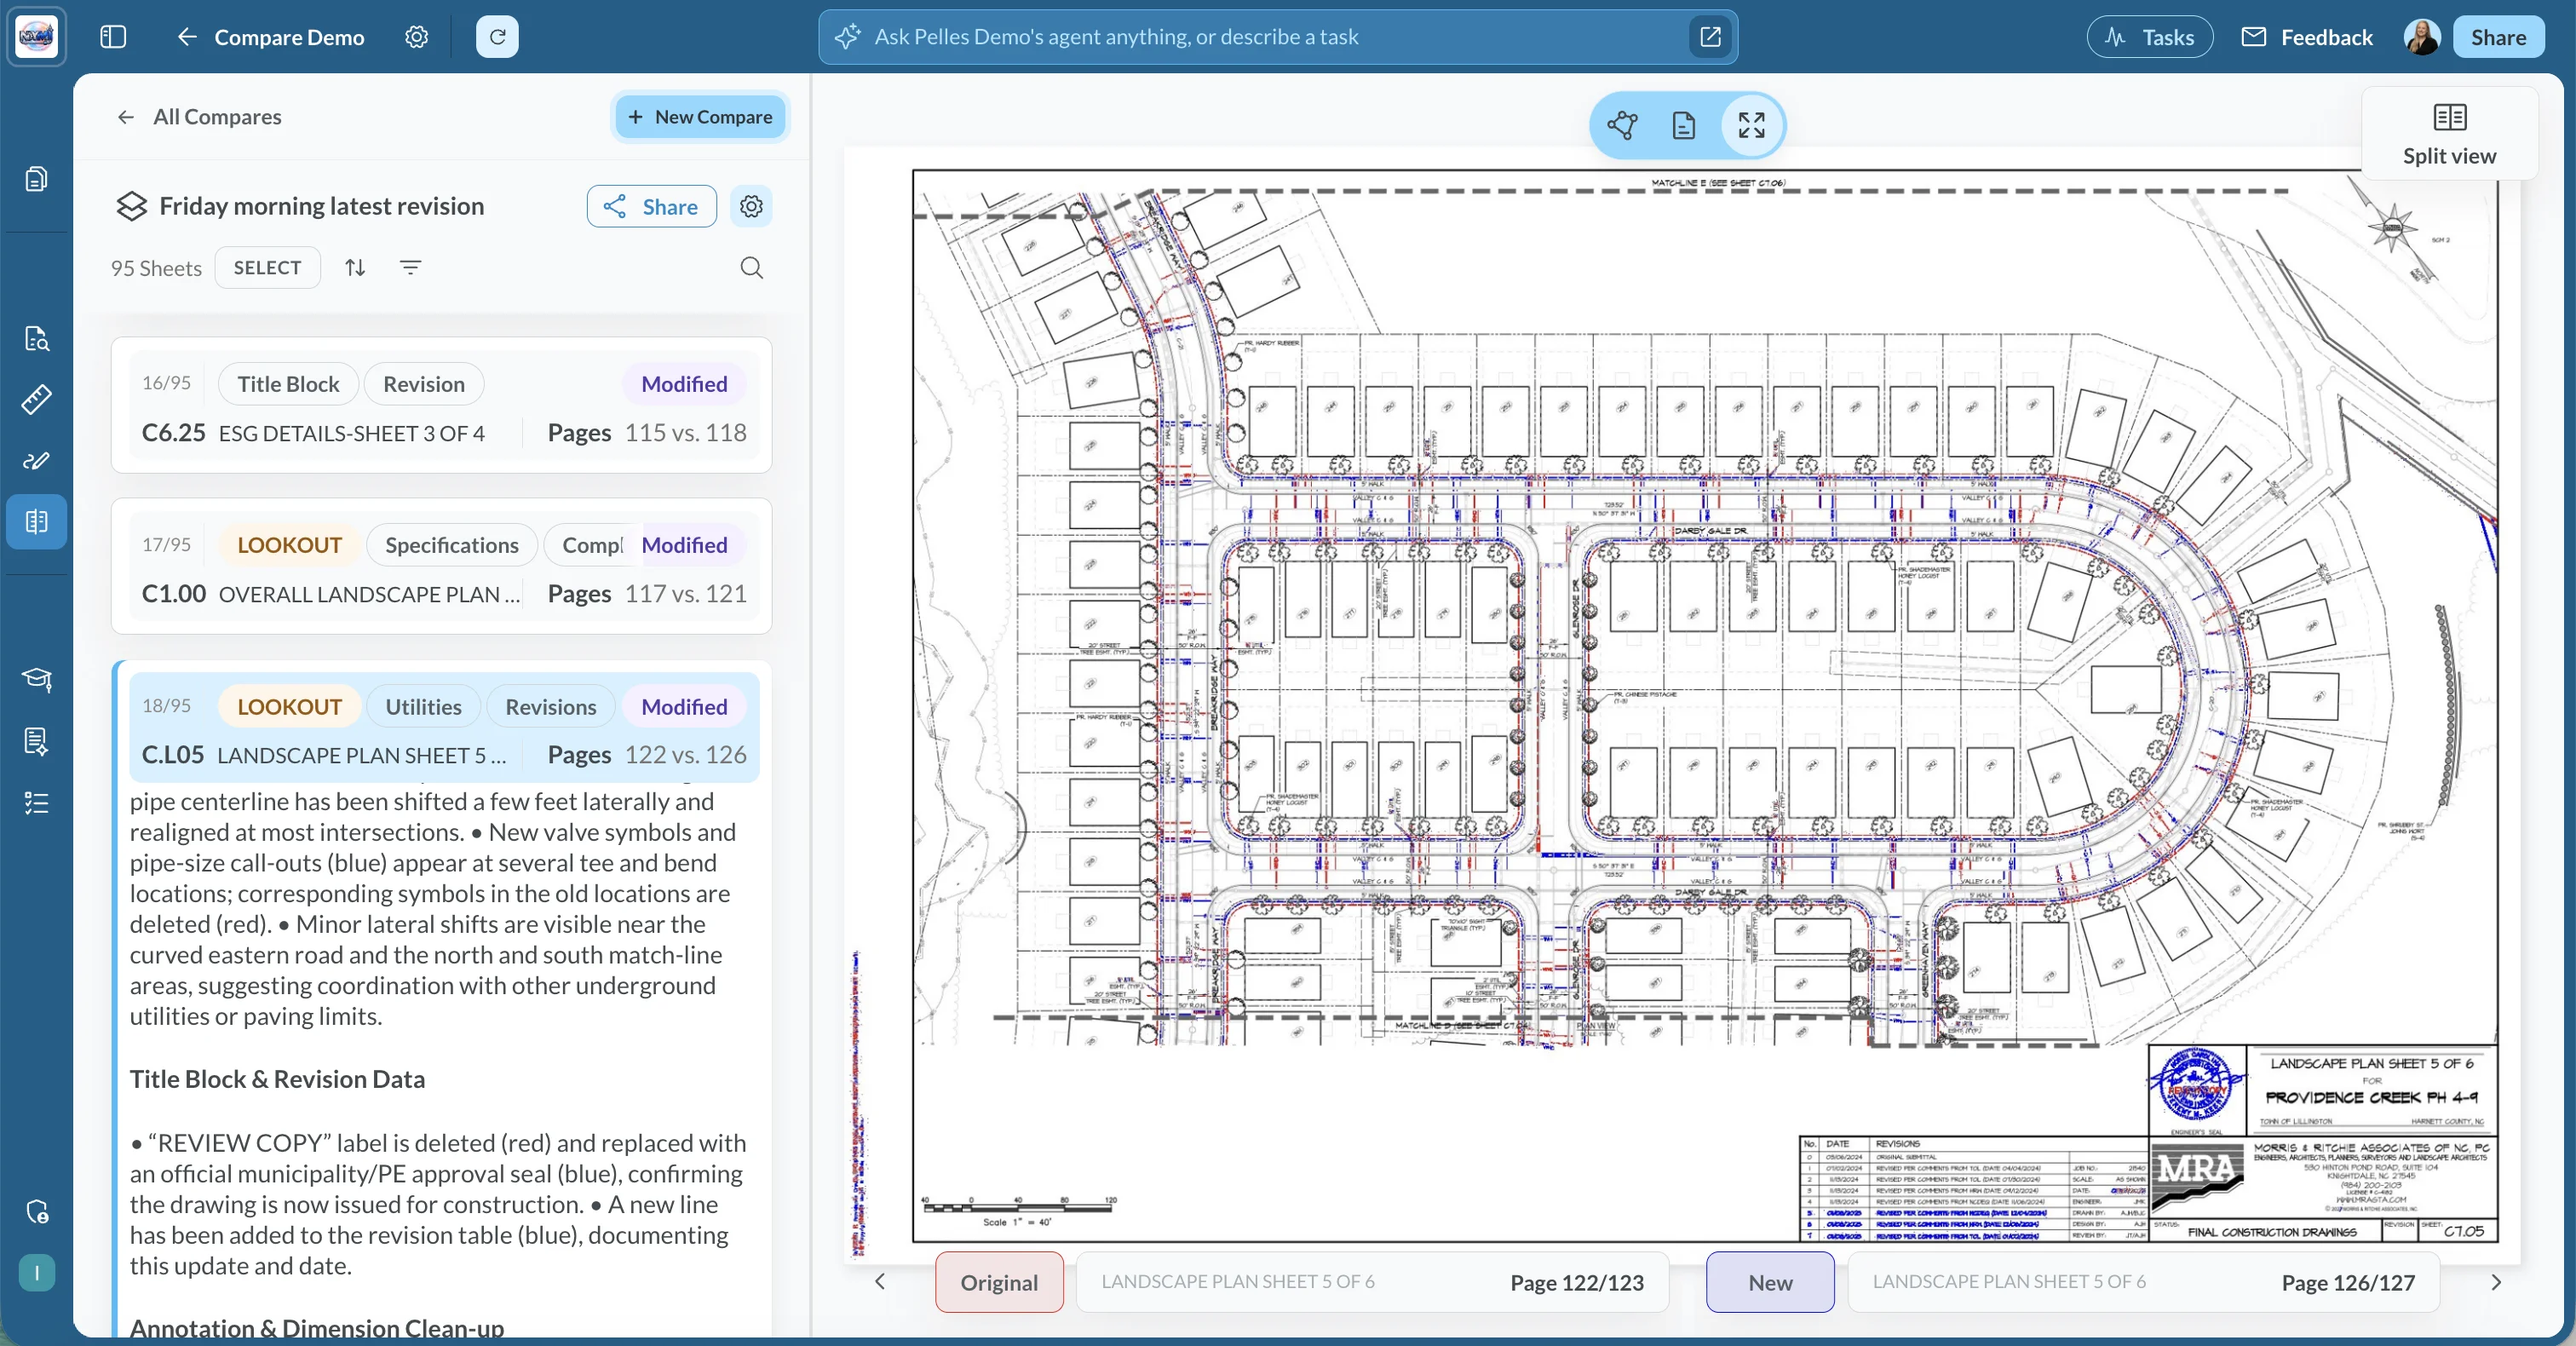This screenshot has width=2576, height=1346.
Task: Open the graduation cap learning icon
Action: (37, 680)
